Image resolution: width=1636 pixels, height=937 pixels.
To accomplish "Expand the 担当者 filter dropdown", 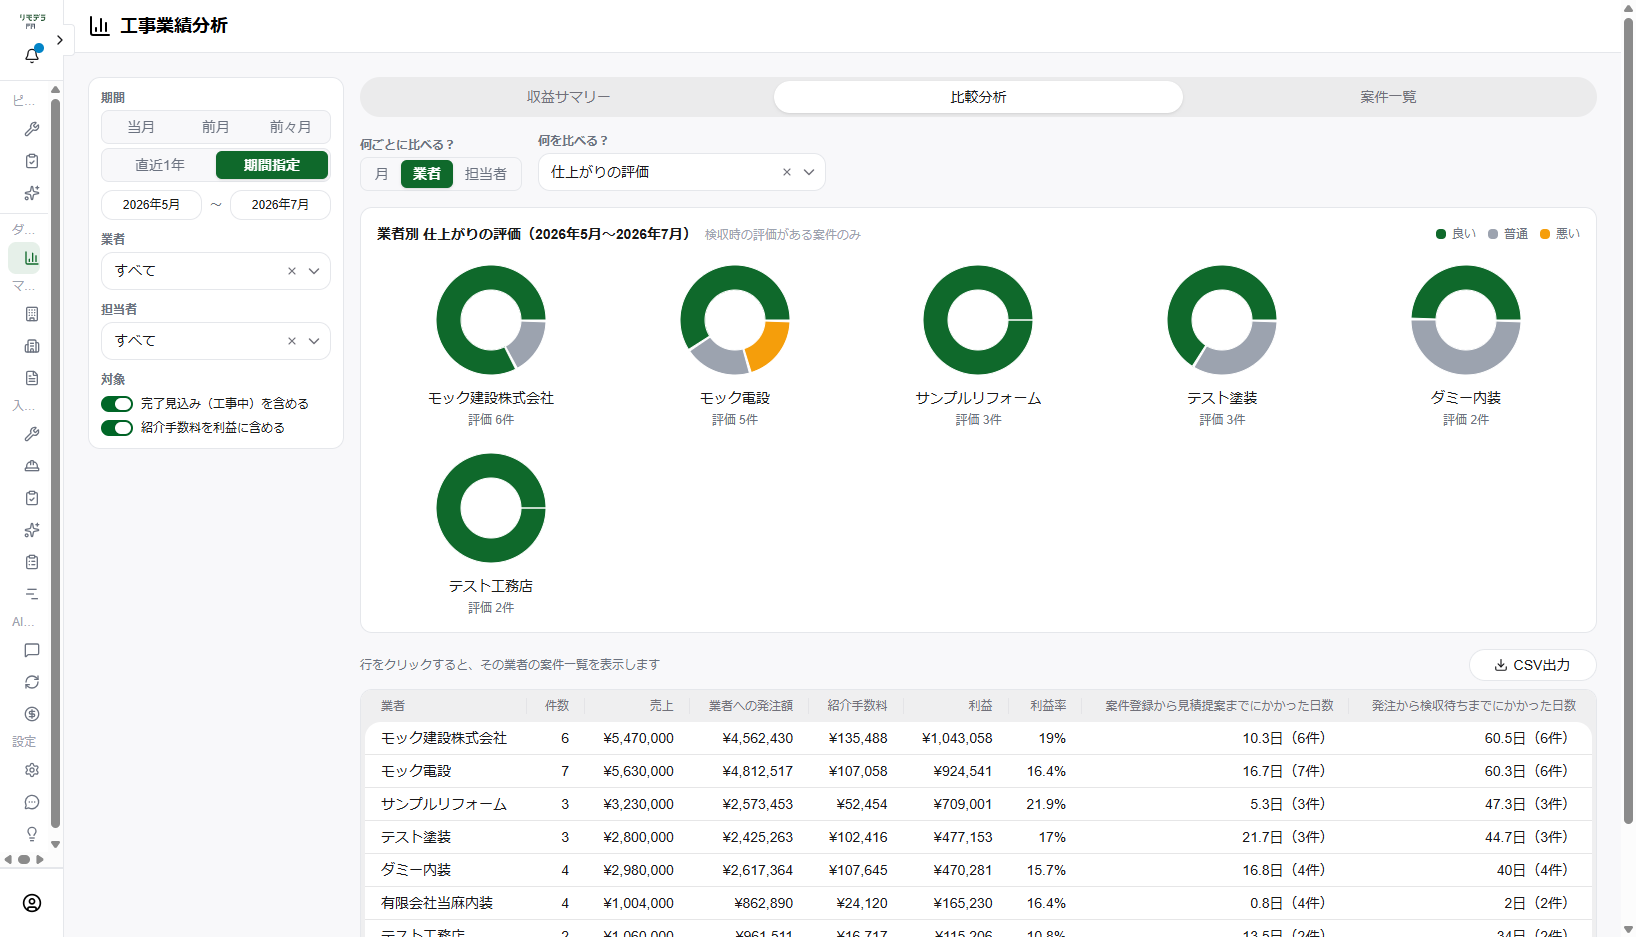I will pyautogui.click(x=314, y=341).
